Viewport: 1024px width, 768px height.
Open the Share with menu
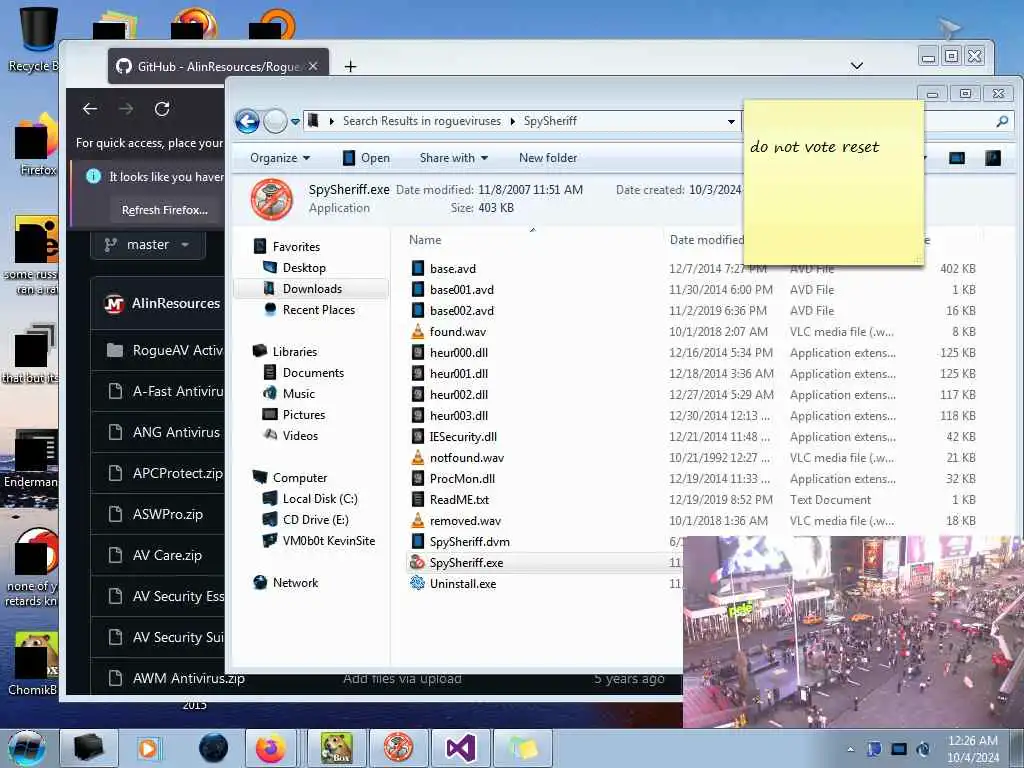click(454, 158)
